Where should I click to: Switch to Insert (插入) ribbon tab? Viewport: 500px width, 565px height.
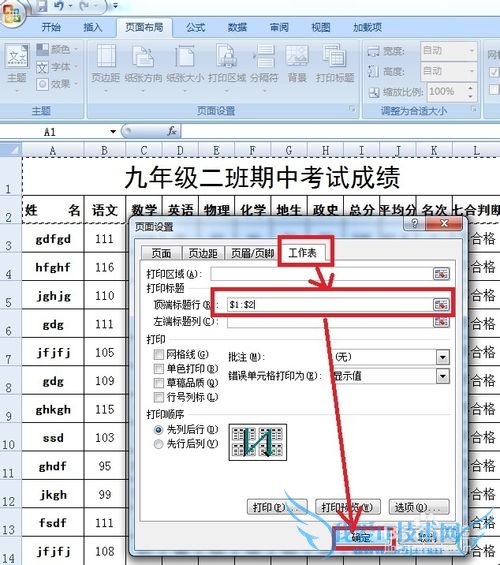[x=93, y=27]
